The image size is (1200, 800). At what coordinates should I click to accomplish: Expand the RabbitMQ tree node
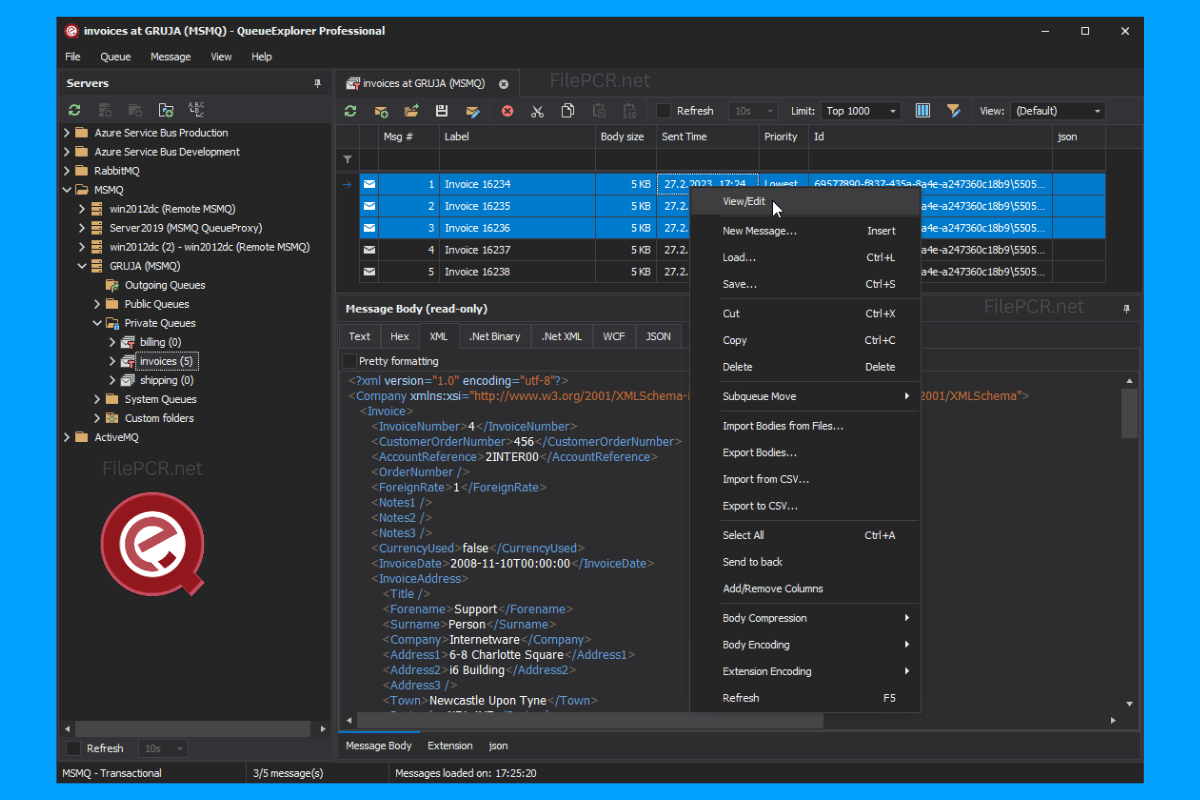(x=67, y=171)
